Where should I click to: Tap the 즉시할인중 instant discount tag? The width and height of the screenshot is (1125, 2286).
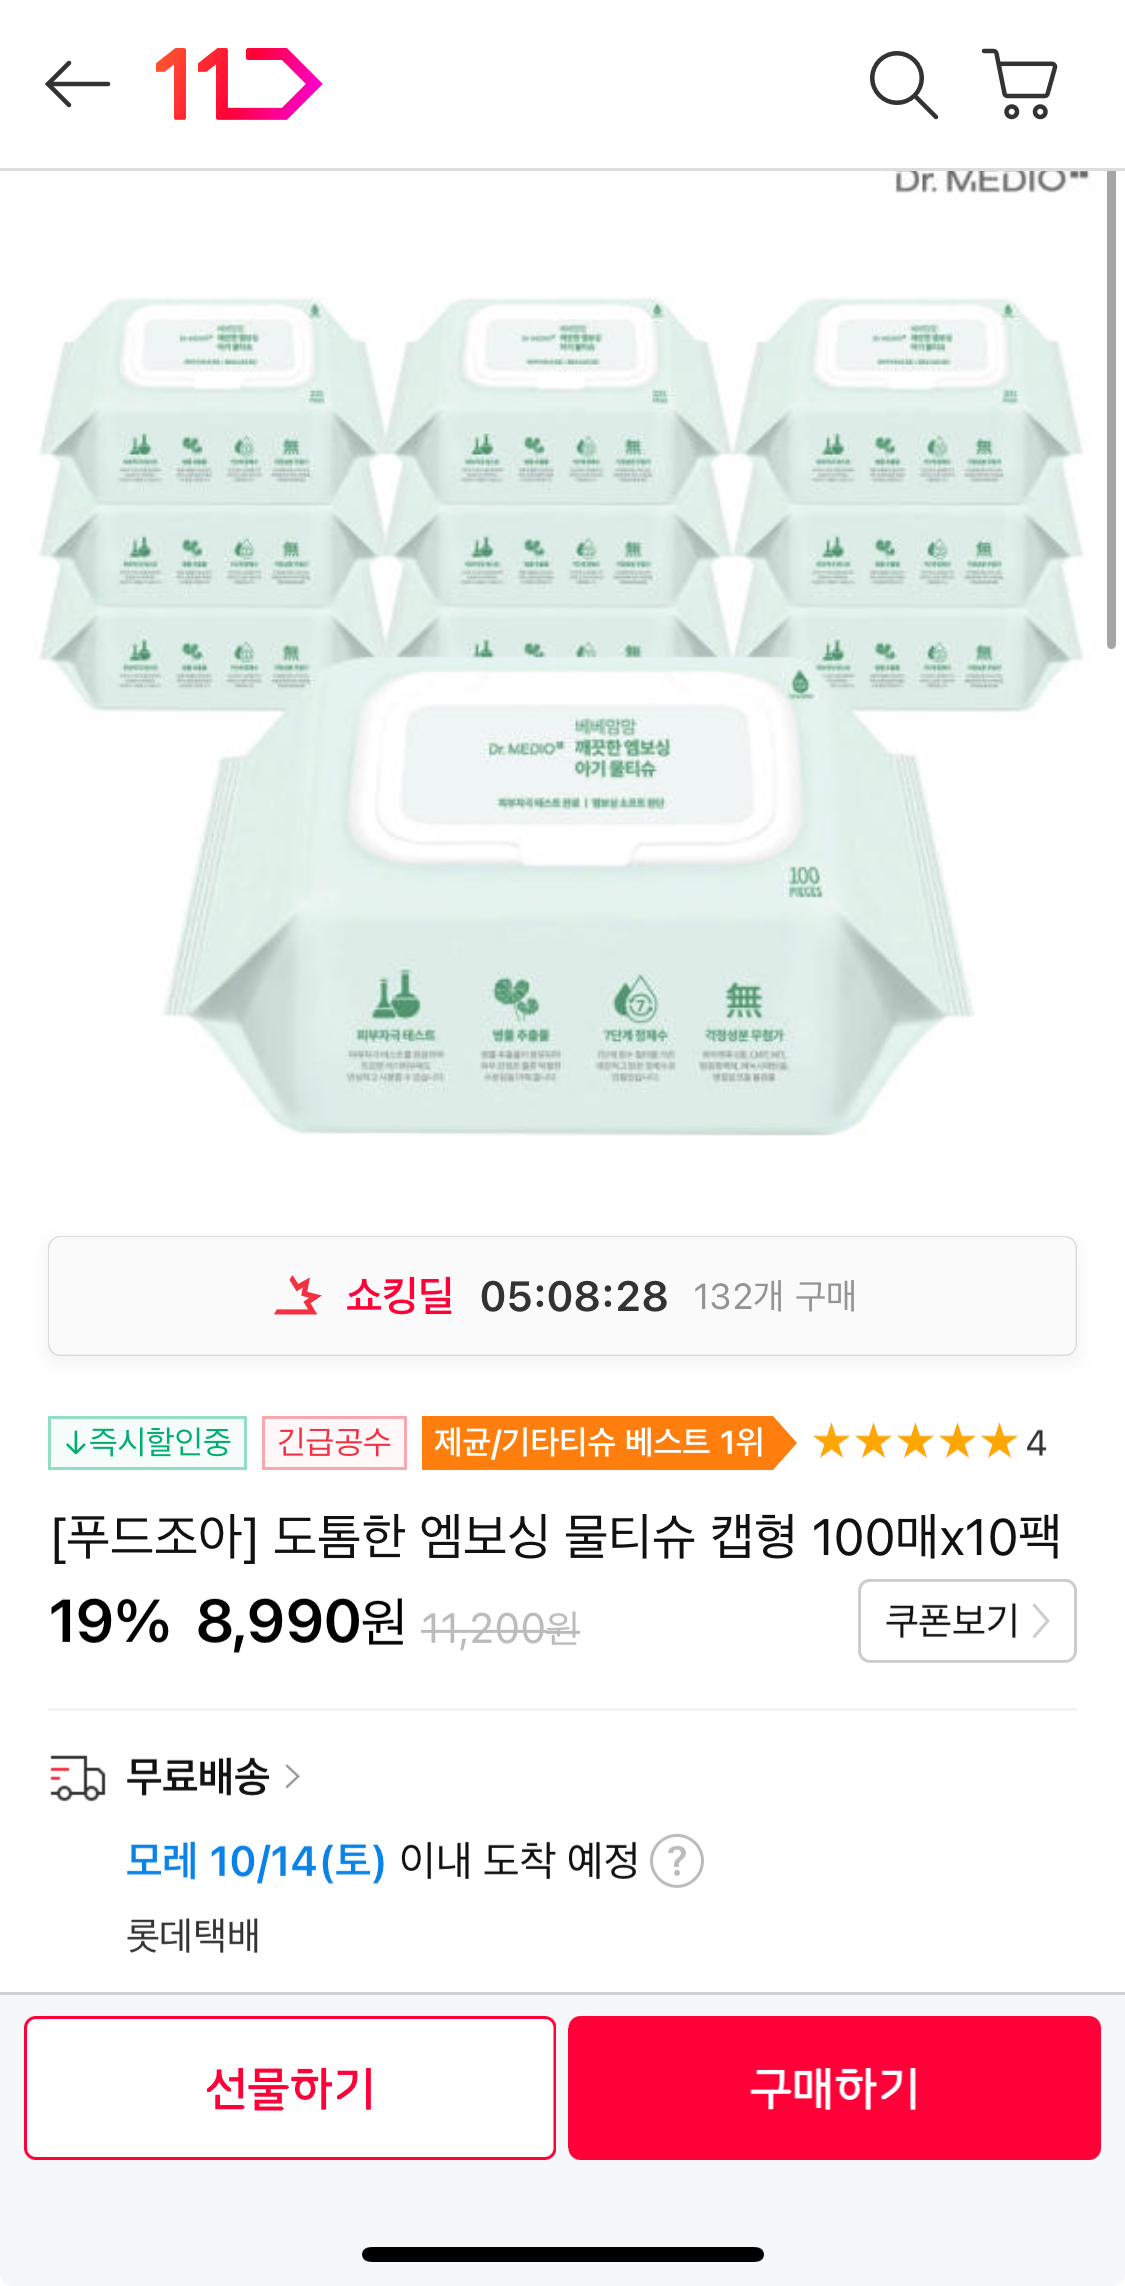[147, 1443]
